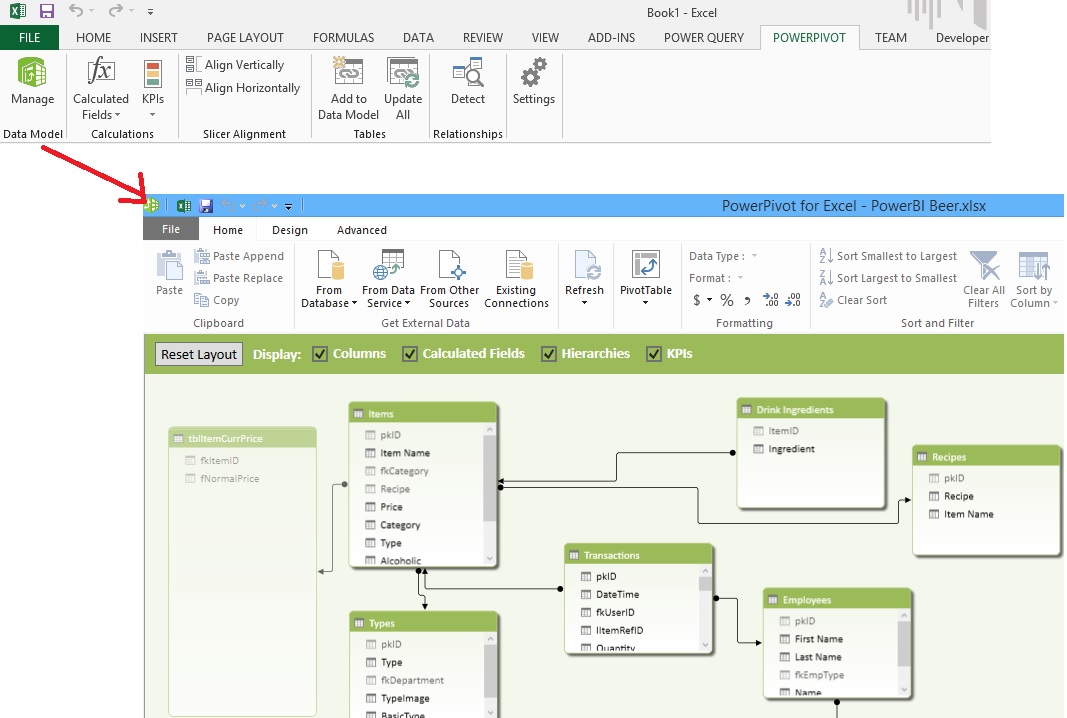Image resolution: width=1067 pixels, height=718 pixels.
Task: Click the Add to Data Model icon
Action: click(x=348, y=74)
